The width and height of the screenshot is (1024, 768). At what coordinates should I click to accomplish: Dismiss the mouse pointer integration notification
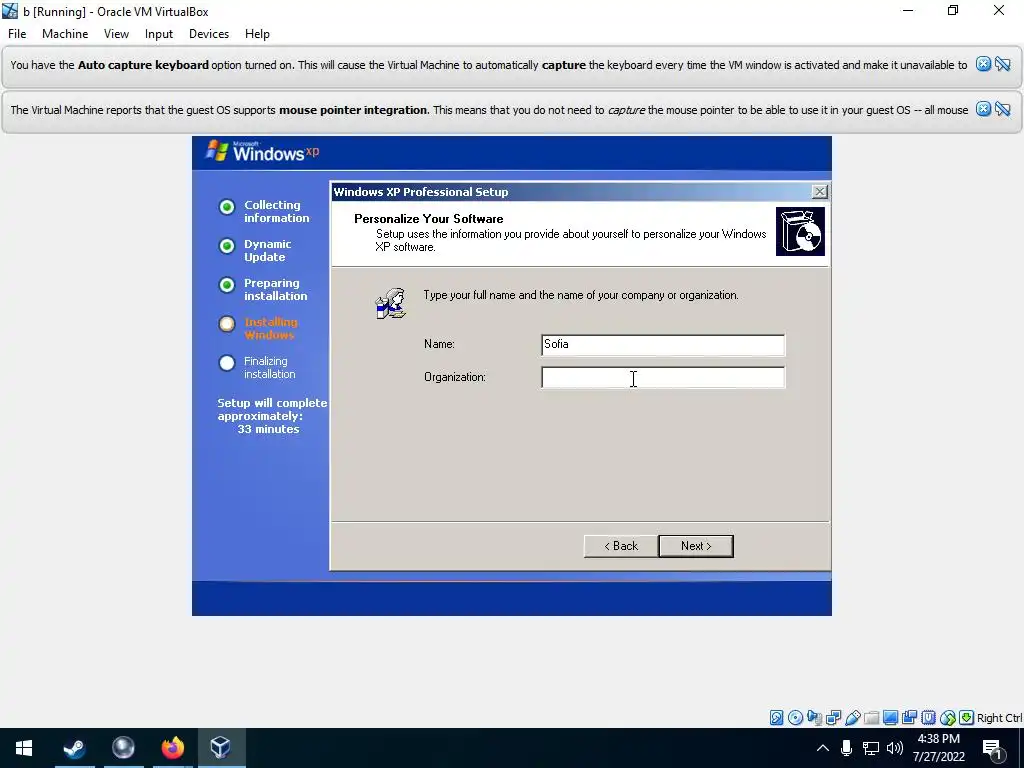point(984,109)
